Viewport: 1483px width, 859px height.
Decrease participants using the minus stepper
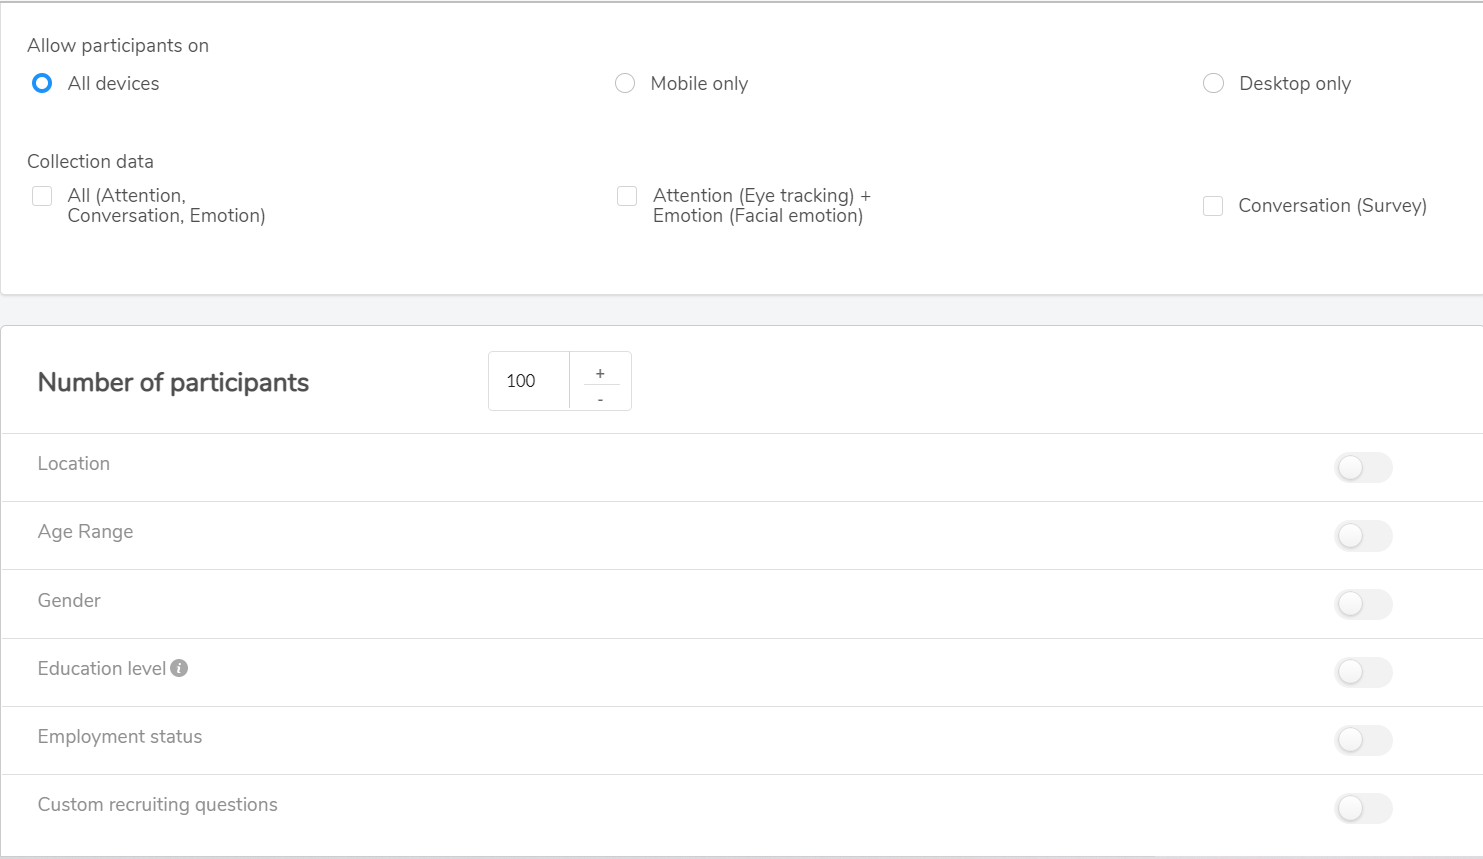coord(600,397)
